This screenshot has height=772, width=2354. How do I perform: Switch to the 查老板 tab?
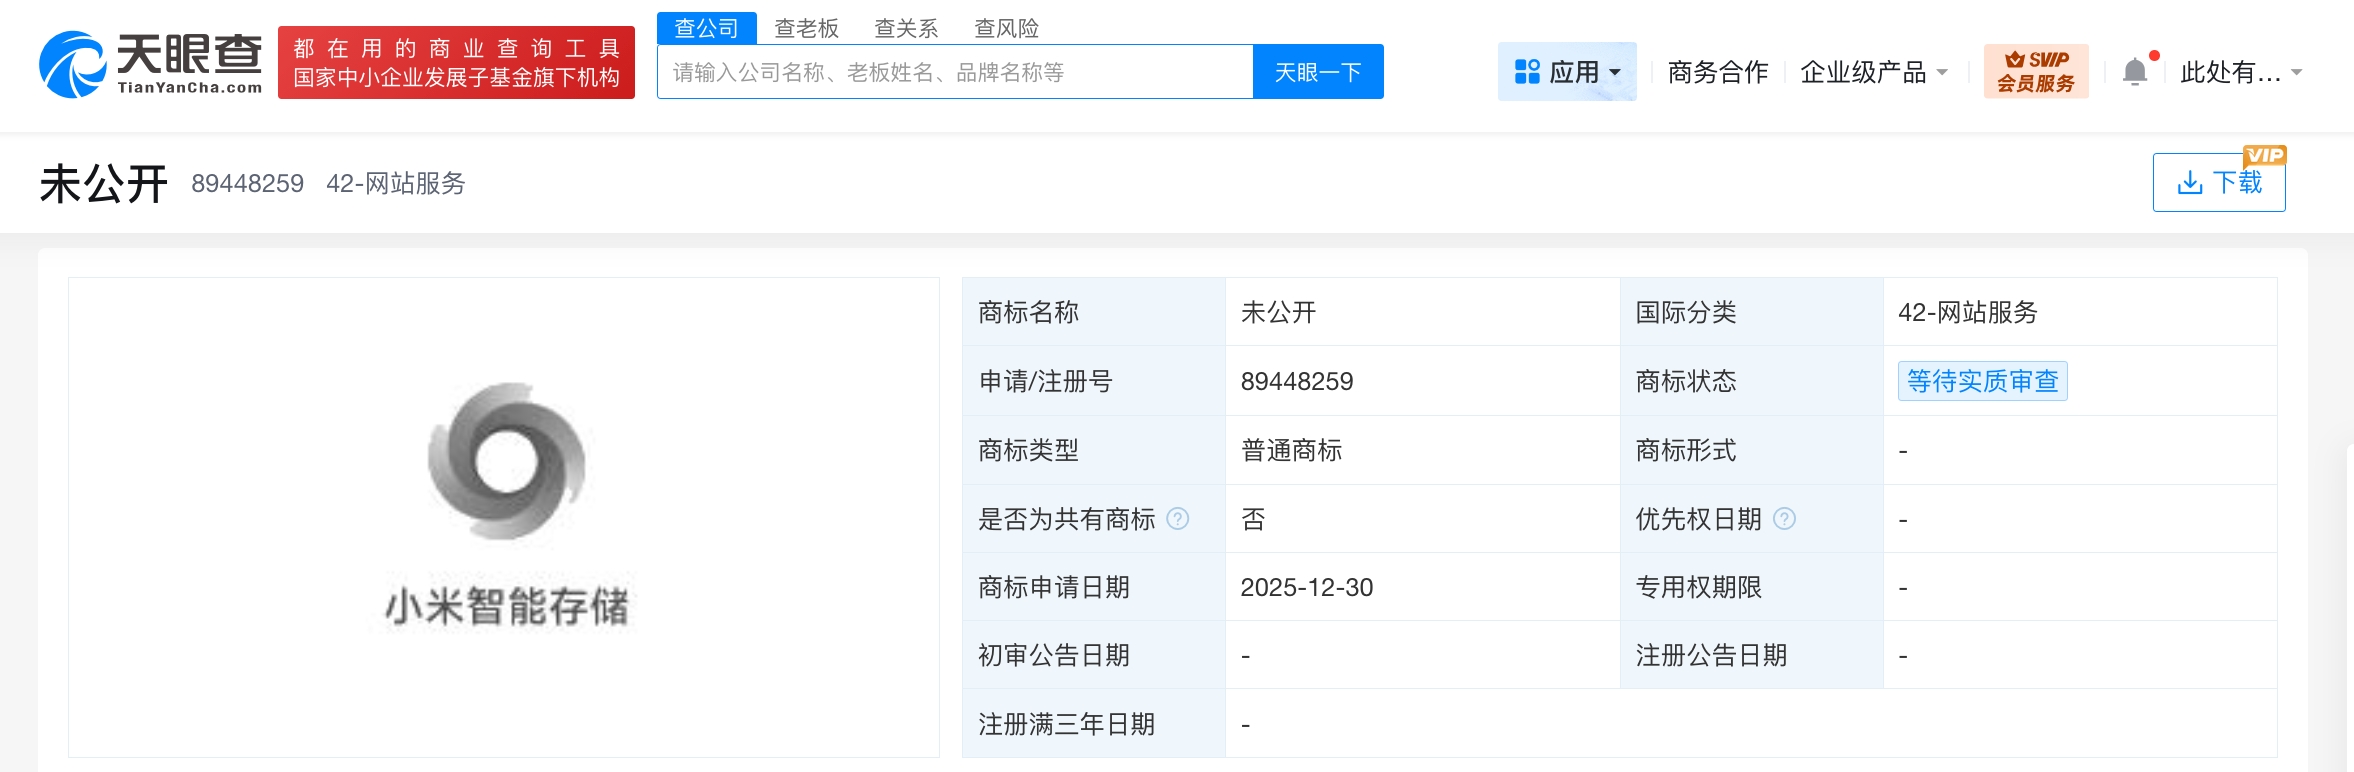806,28
